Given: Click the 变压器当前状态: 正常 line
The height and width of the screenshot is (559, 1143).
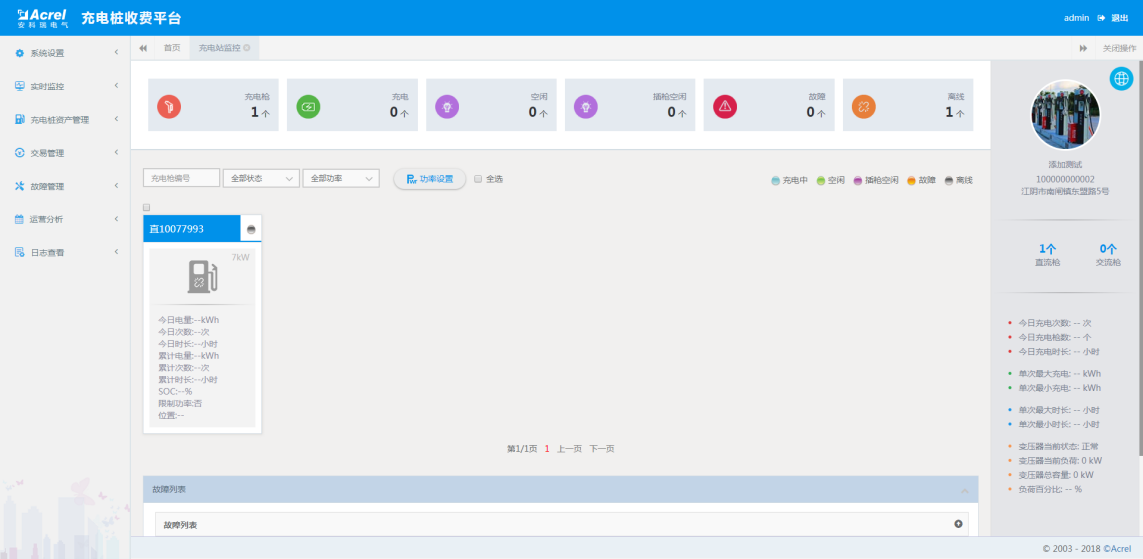Looking at the screenshot, I should [x=1058, y=446].
